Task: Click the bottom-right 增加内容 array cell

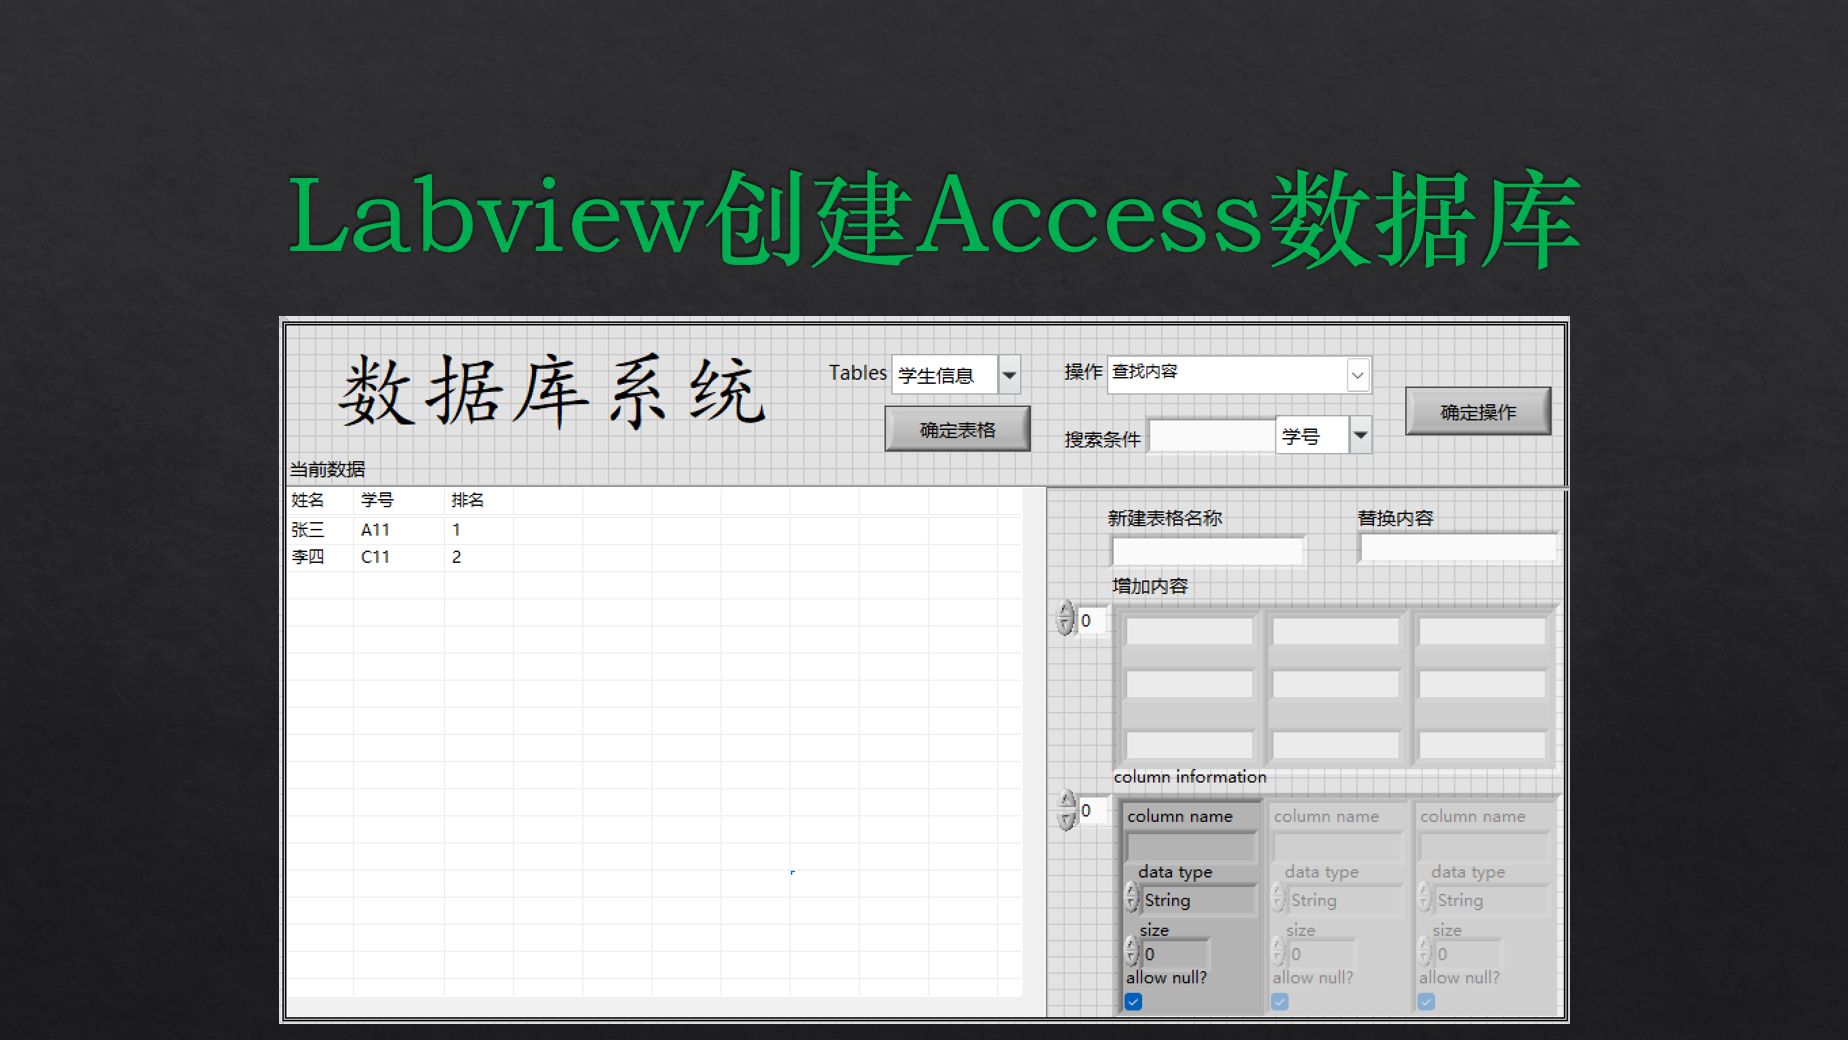Action: 1482,745
